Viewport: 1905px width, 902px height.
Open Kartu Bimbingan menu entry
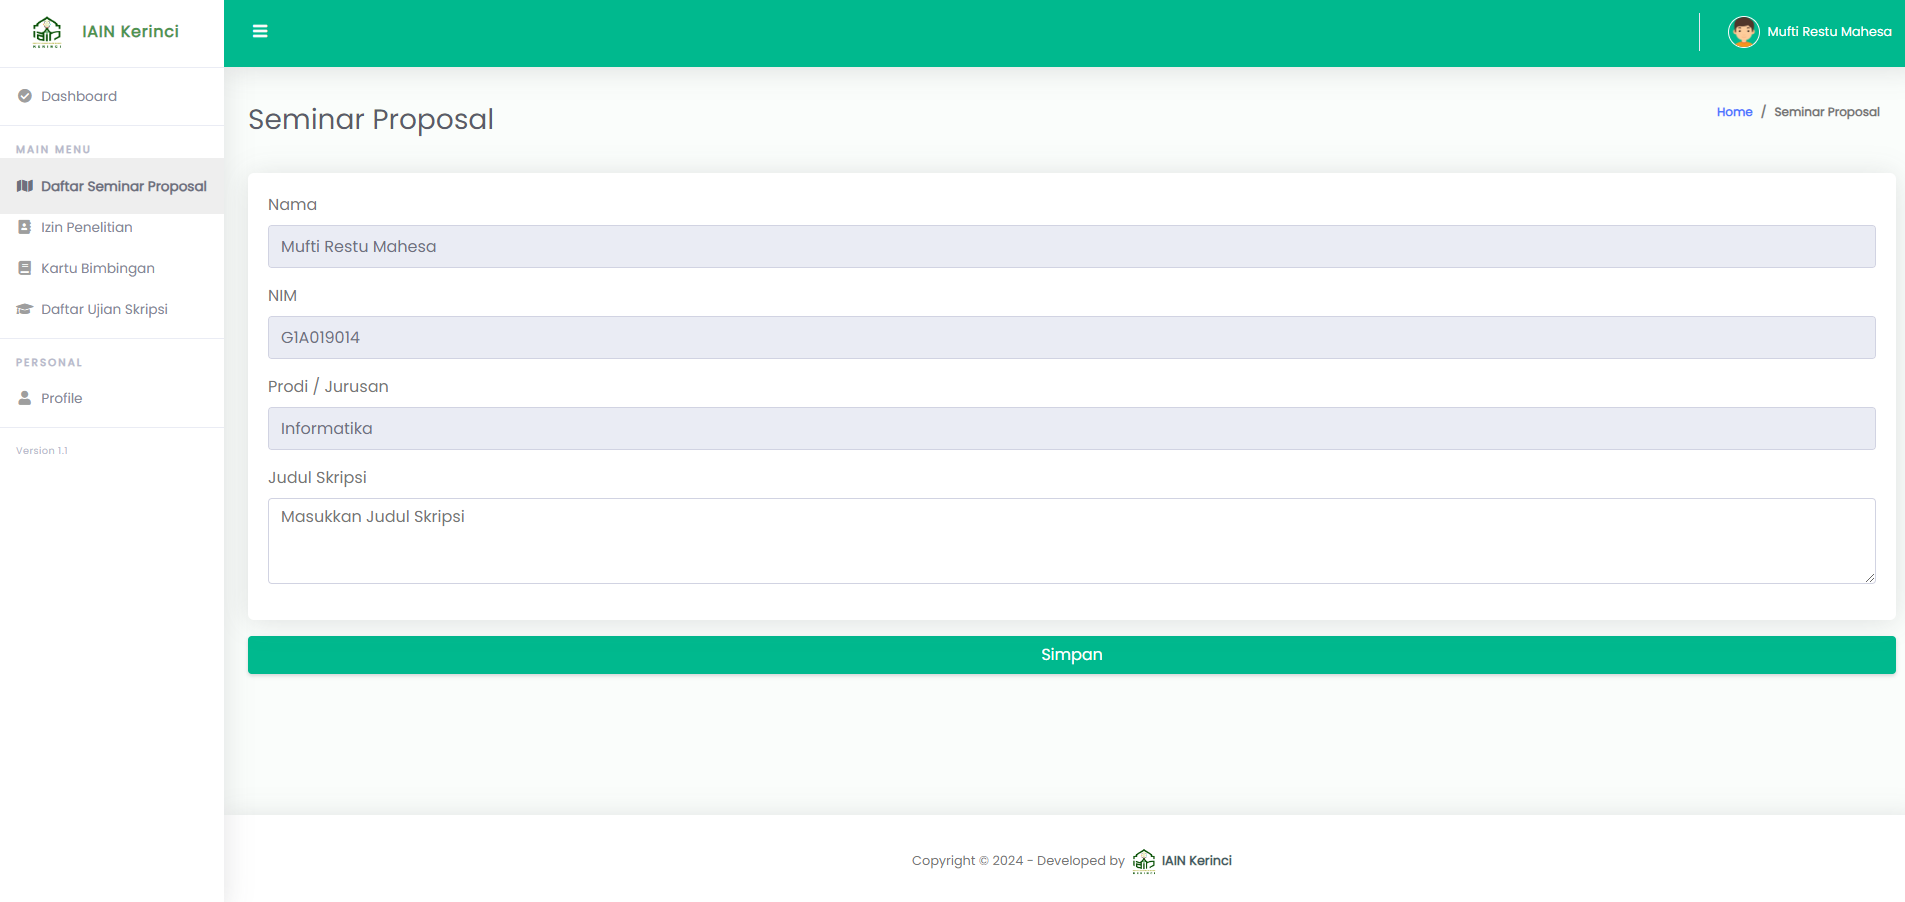click(112, 268)
